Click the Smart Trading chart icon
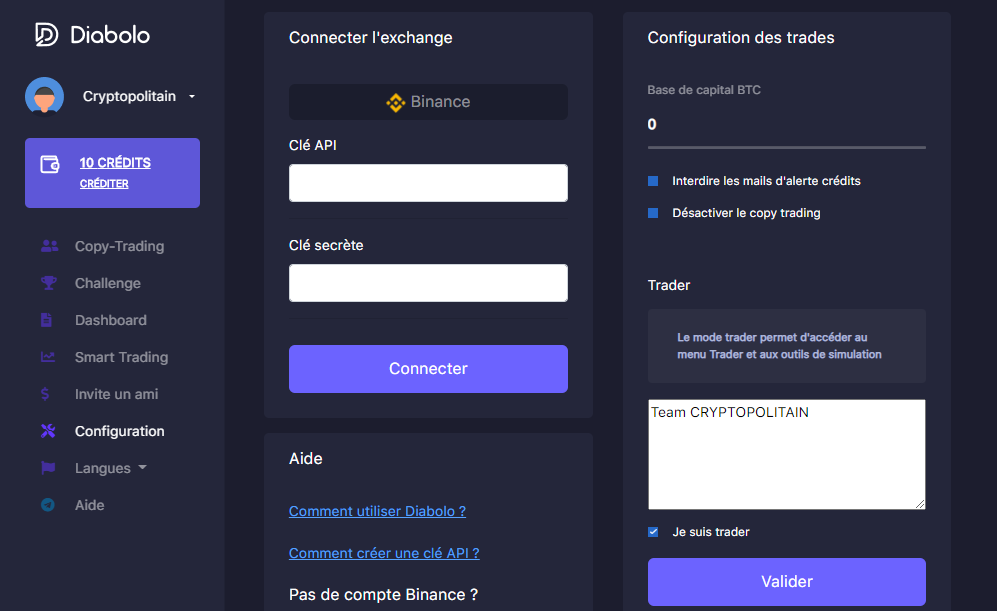997x611 pixels. pyautogui.click(x=48, y=357)
